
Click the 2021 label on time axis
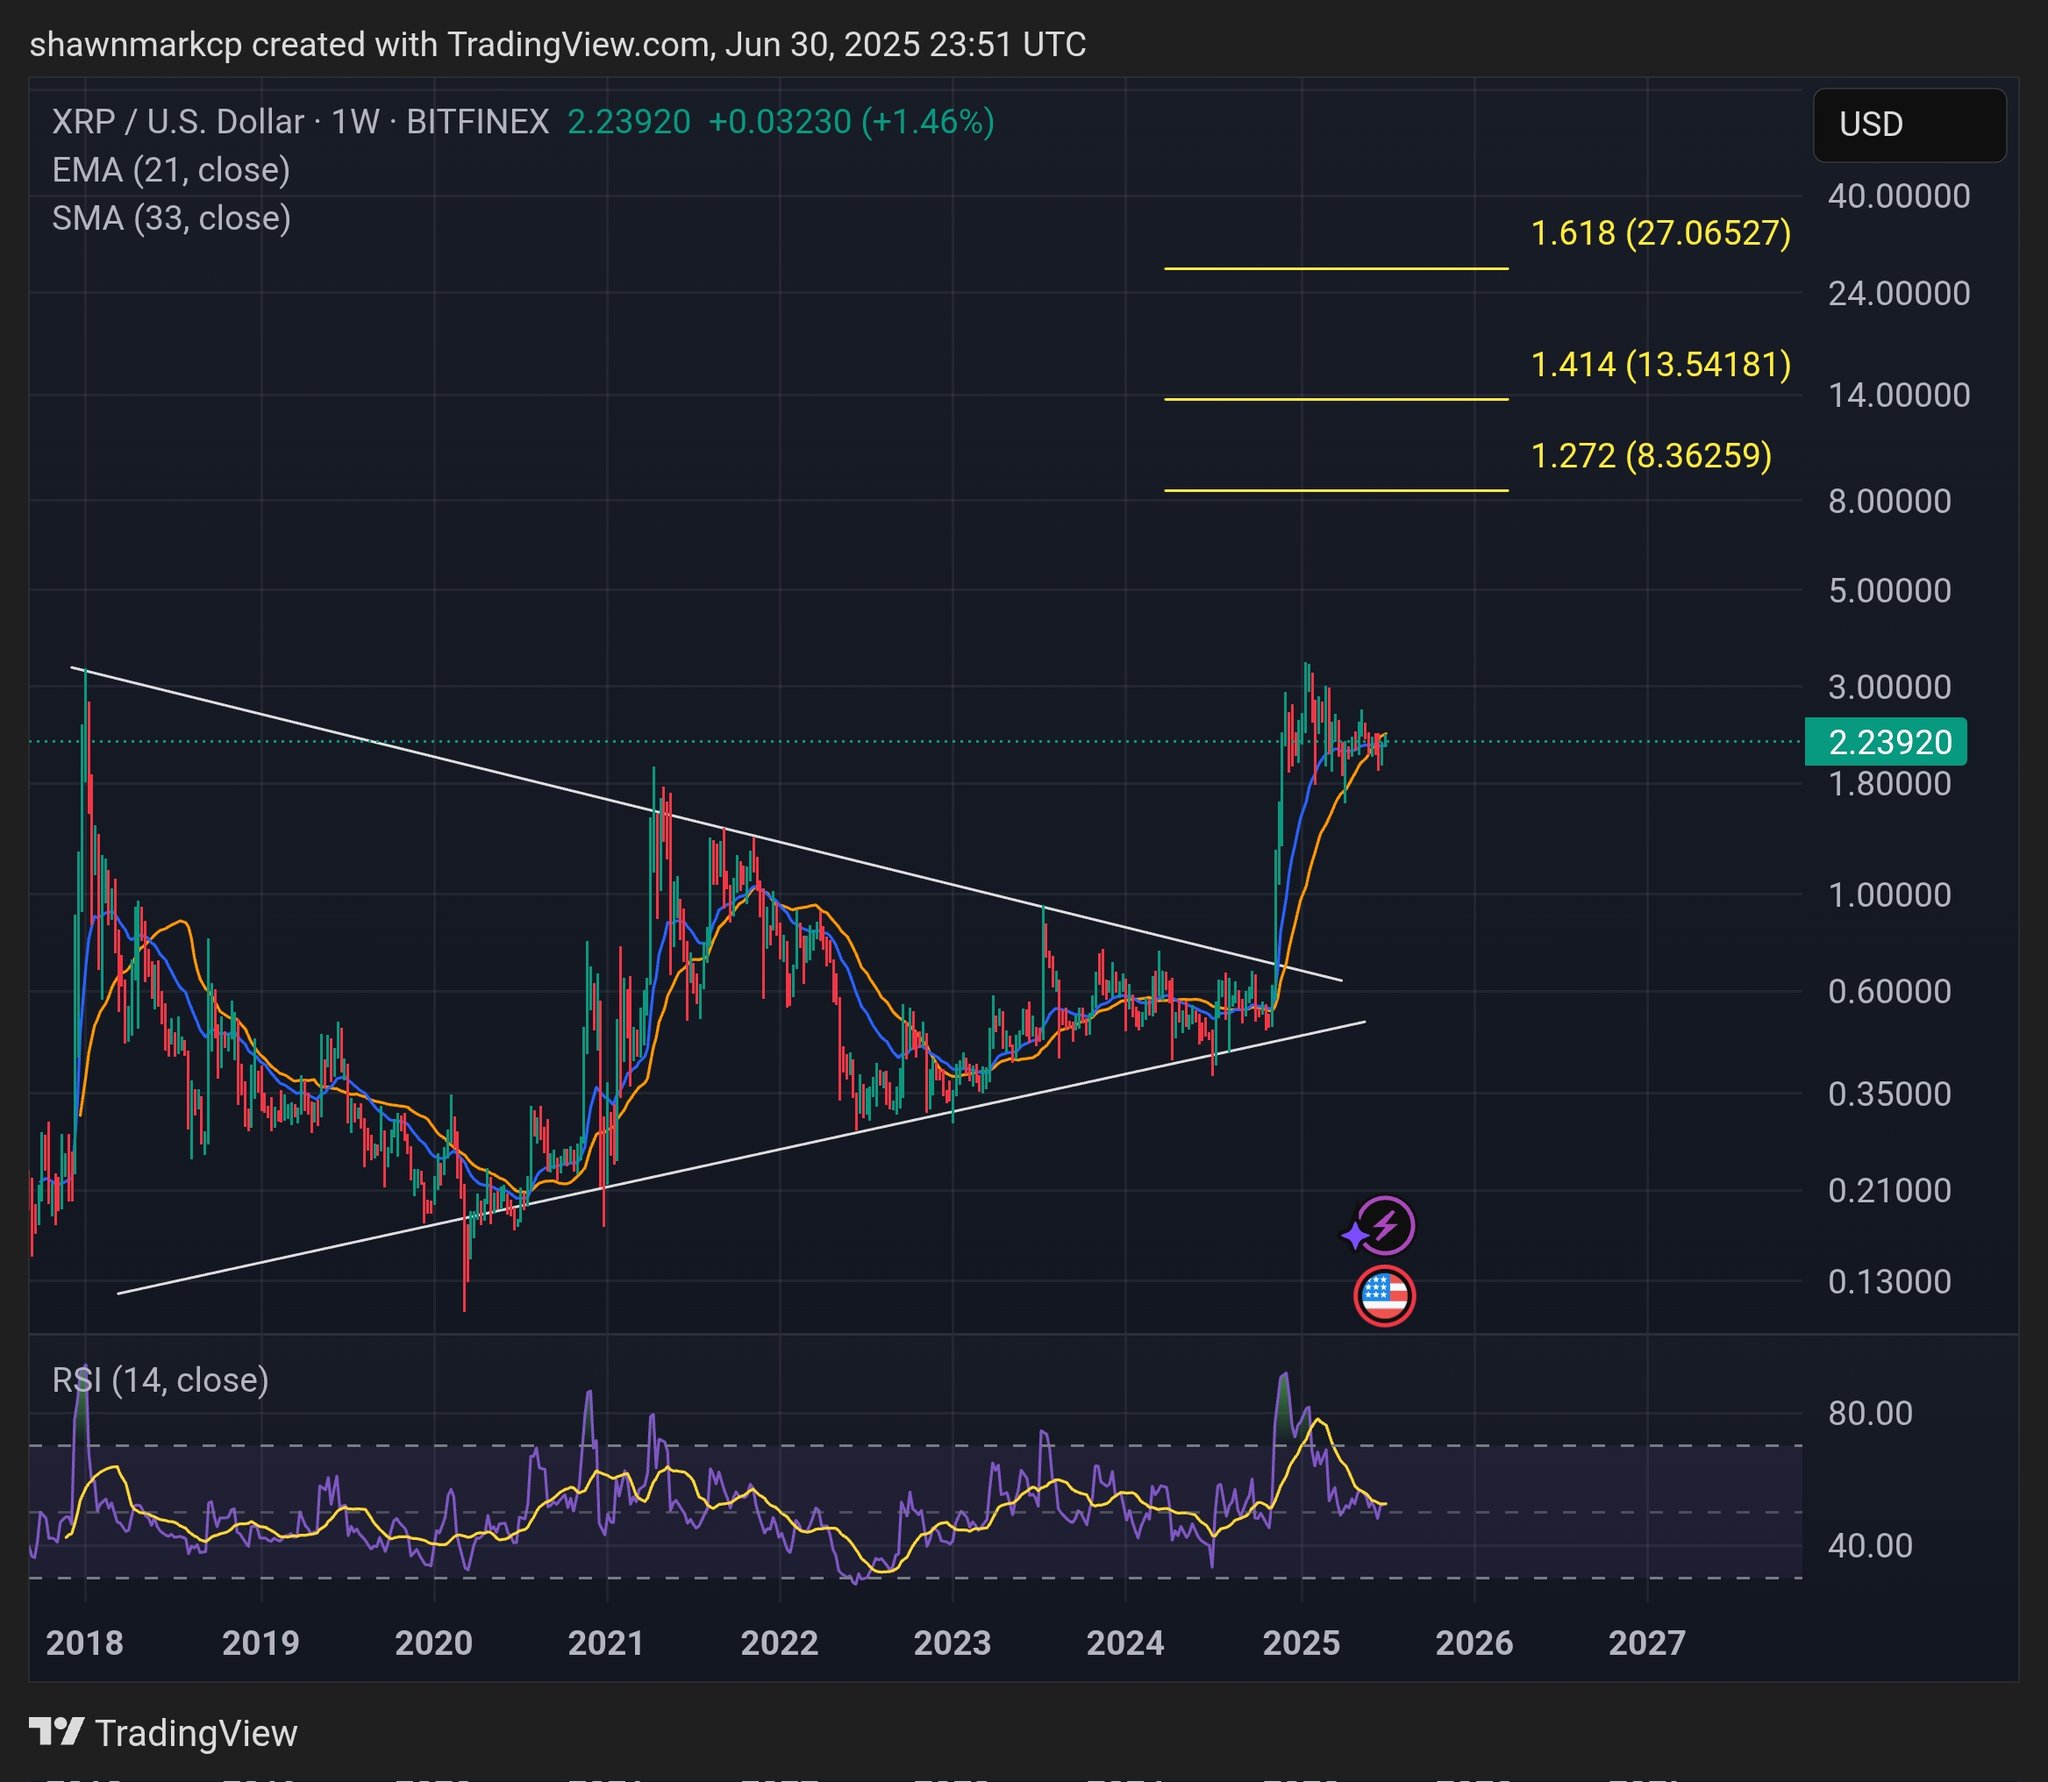click(606, 1643)
